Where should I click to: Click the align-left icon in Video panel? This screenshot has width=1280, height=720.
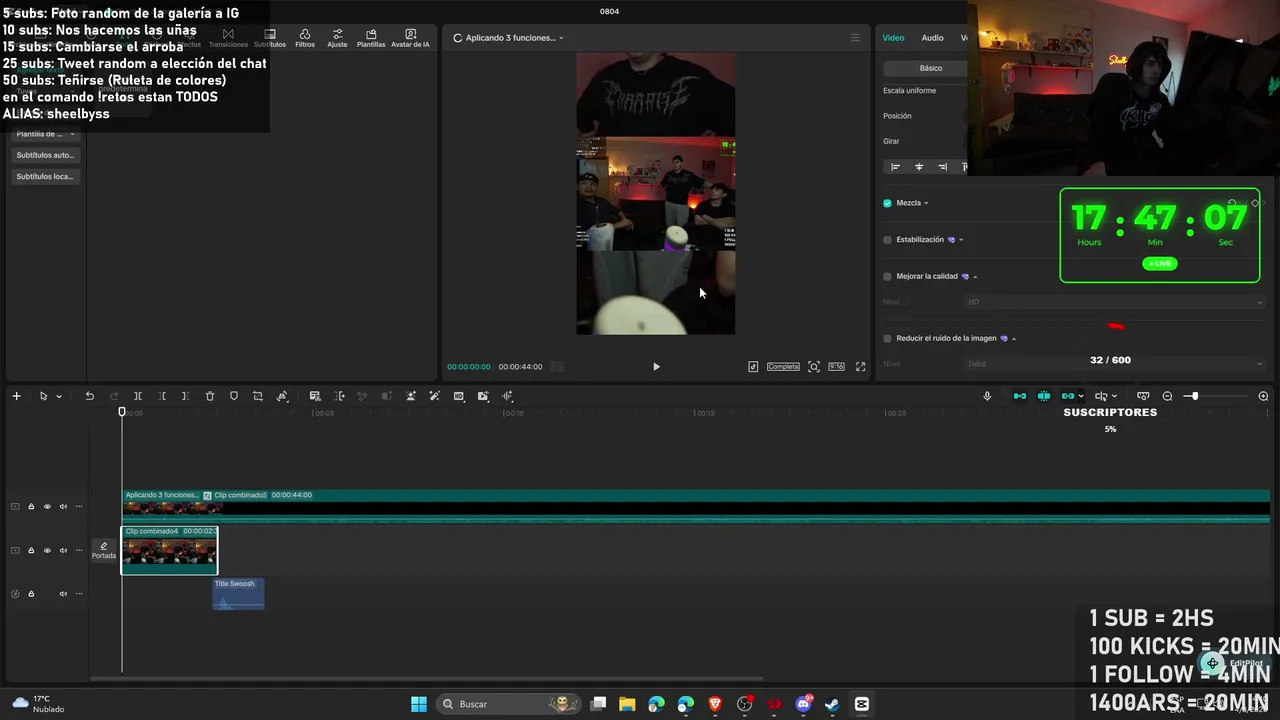pyautogui.click(x=895, y=167)
